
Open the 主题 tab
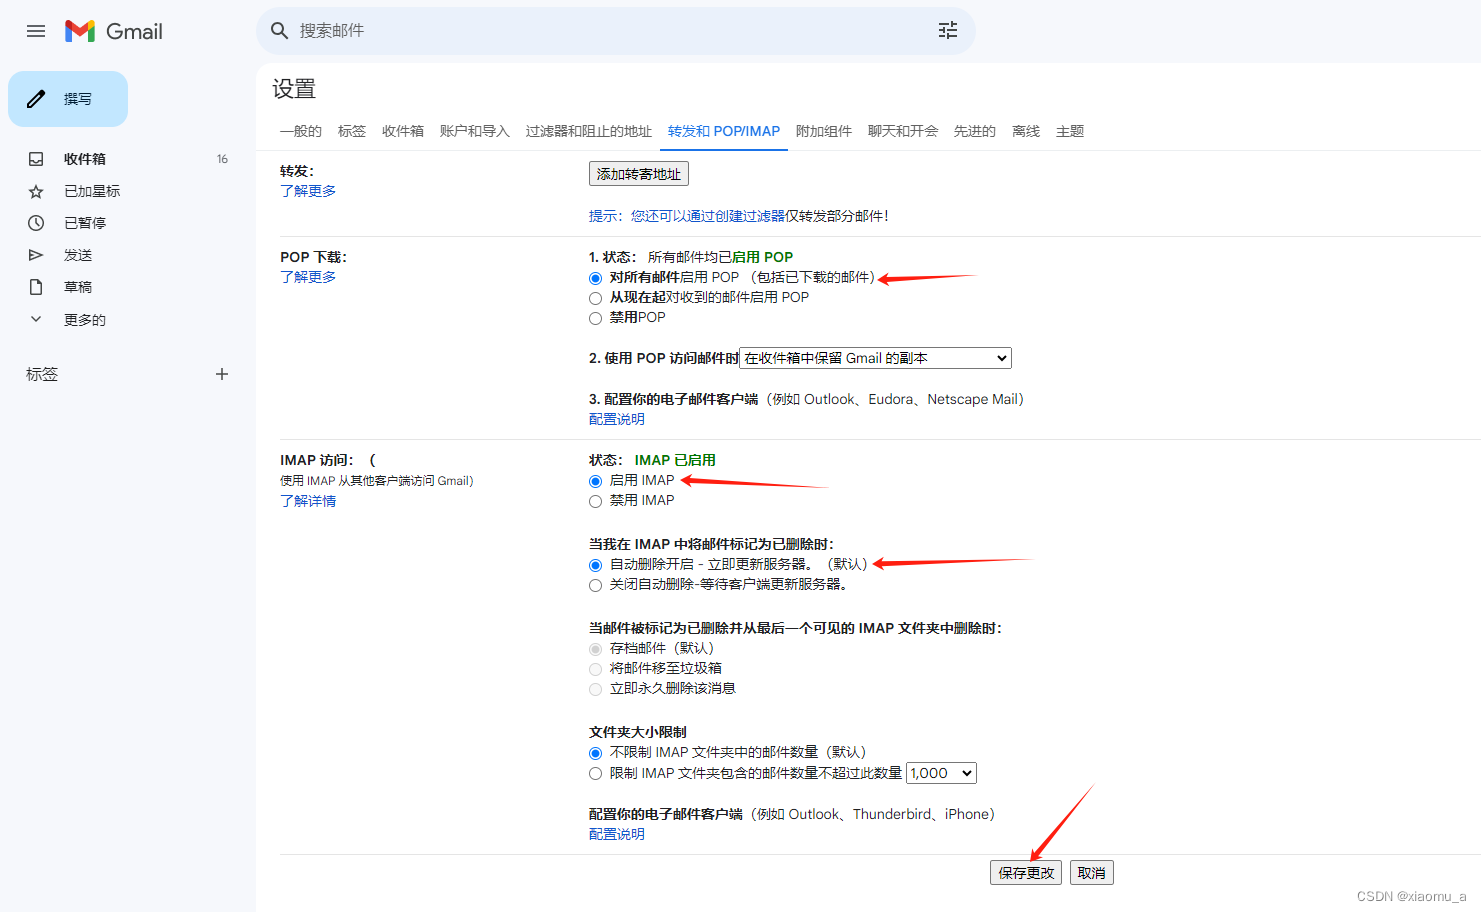click(1070, 131)
